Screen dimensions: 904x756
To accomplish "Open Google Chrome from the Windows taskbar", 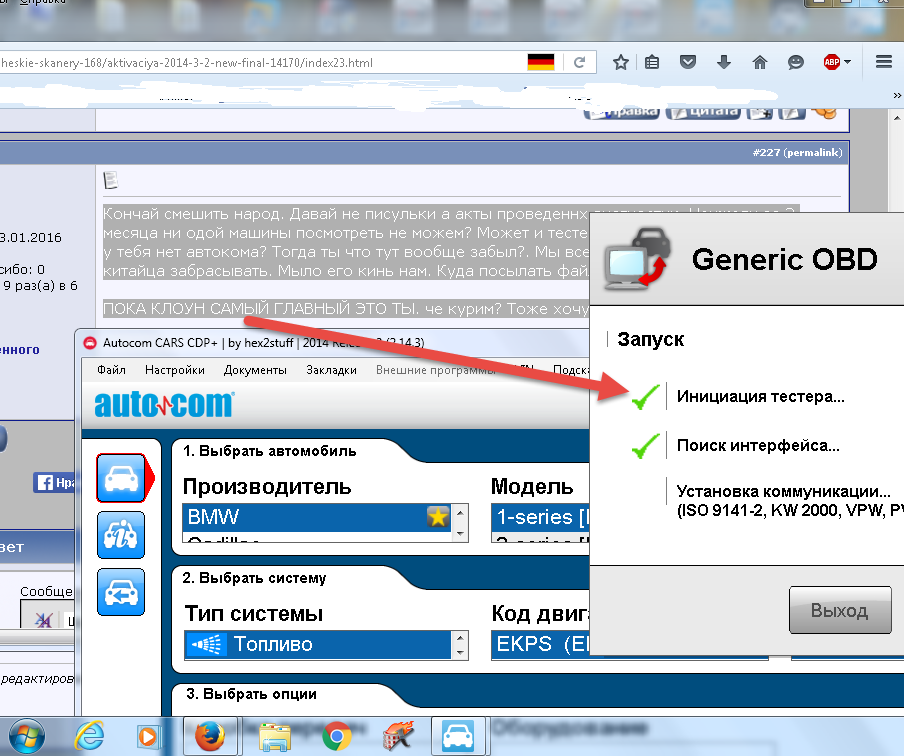I will [x=338, y=737].
